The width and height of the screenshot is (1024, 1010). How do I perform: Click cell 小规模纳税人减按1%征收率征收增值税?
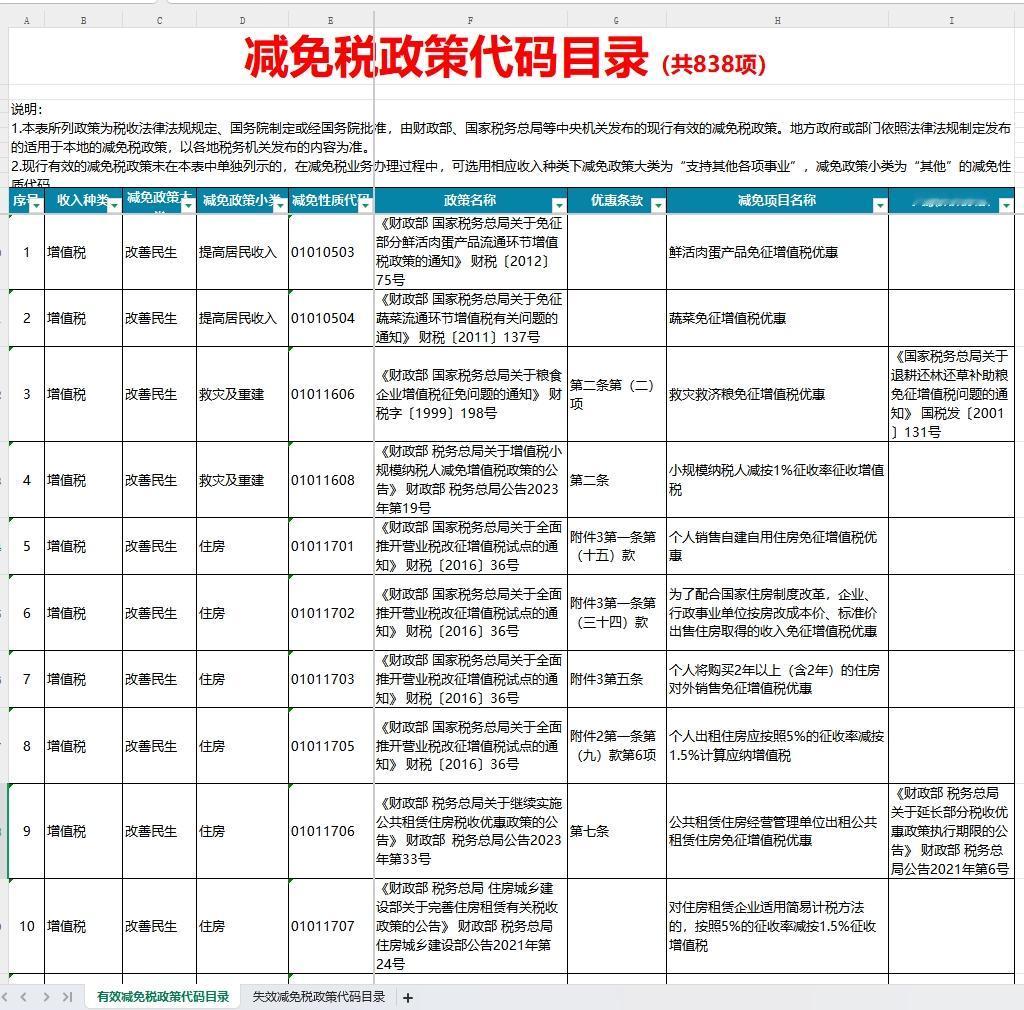[x=777, y=480]
